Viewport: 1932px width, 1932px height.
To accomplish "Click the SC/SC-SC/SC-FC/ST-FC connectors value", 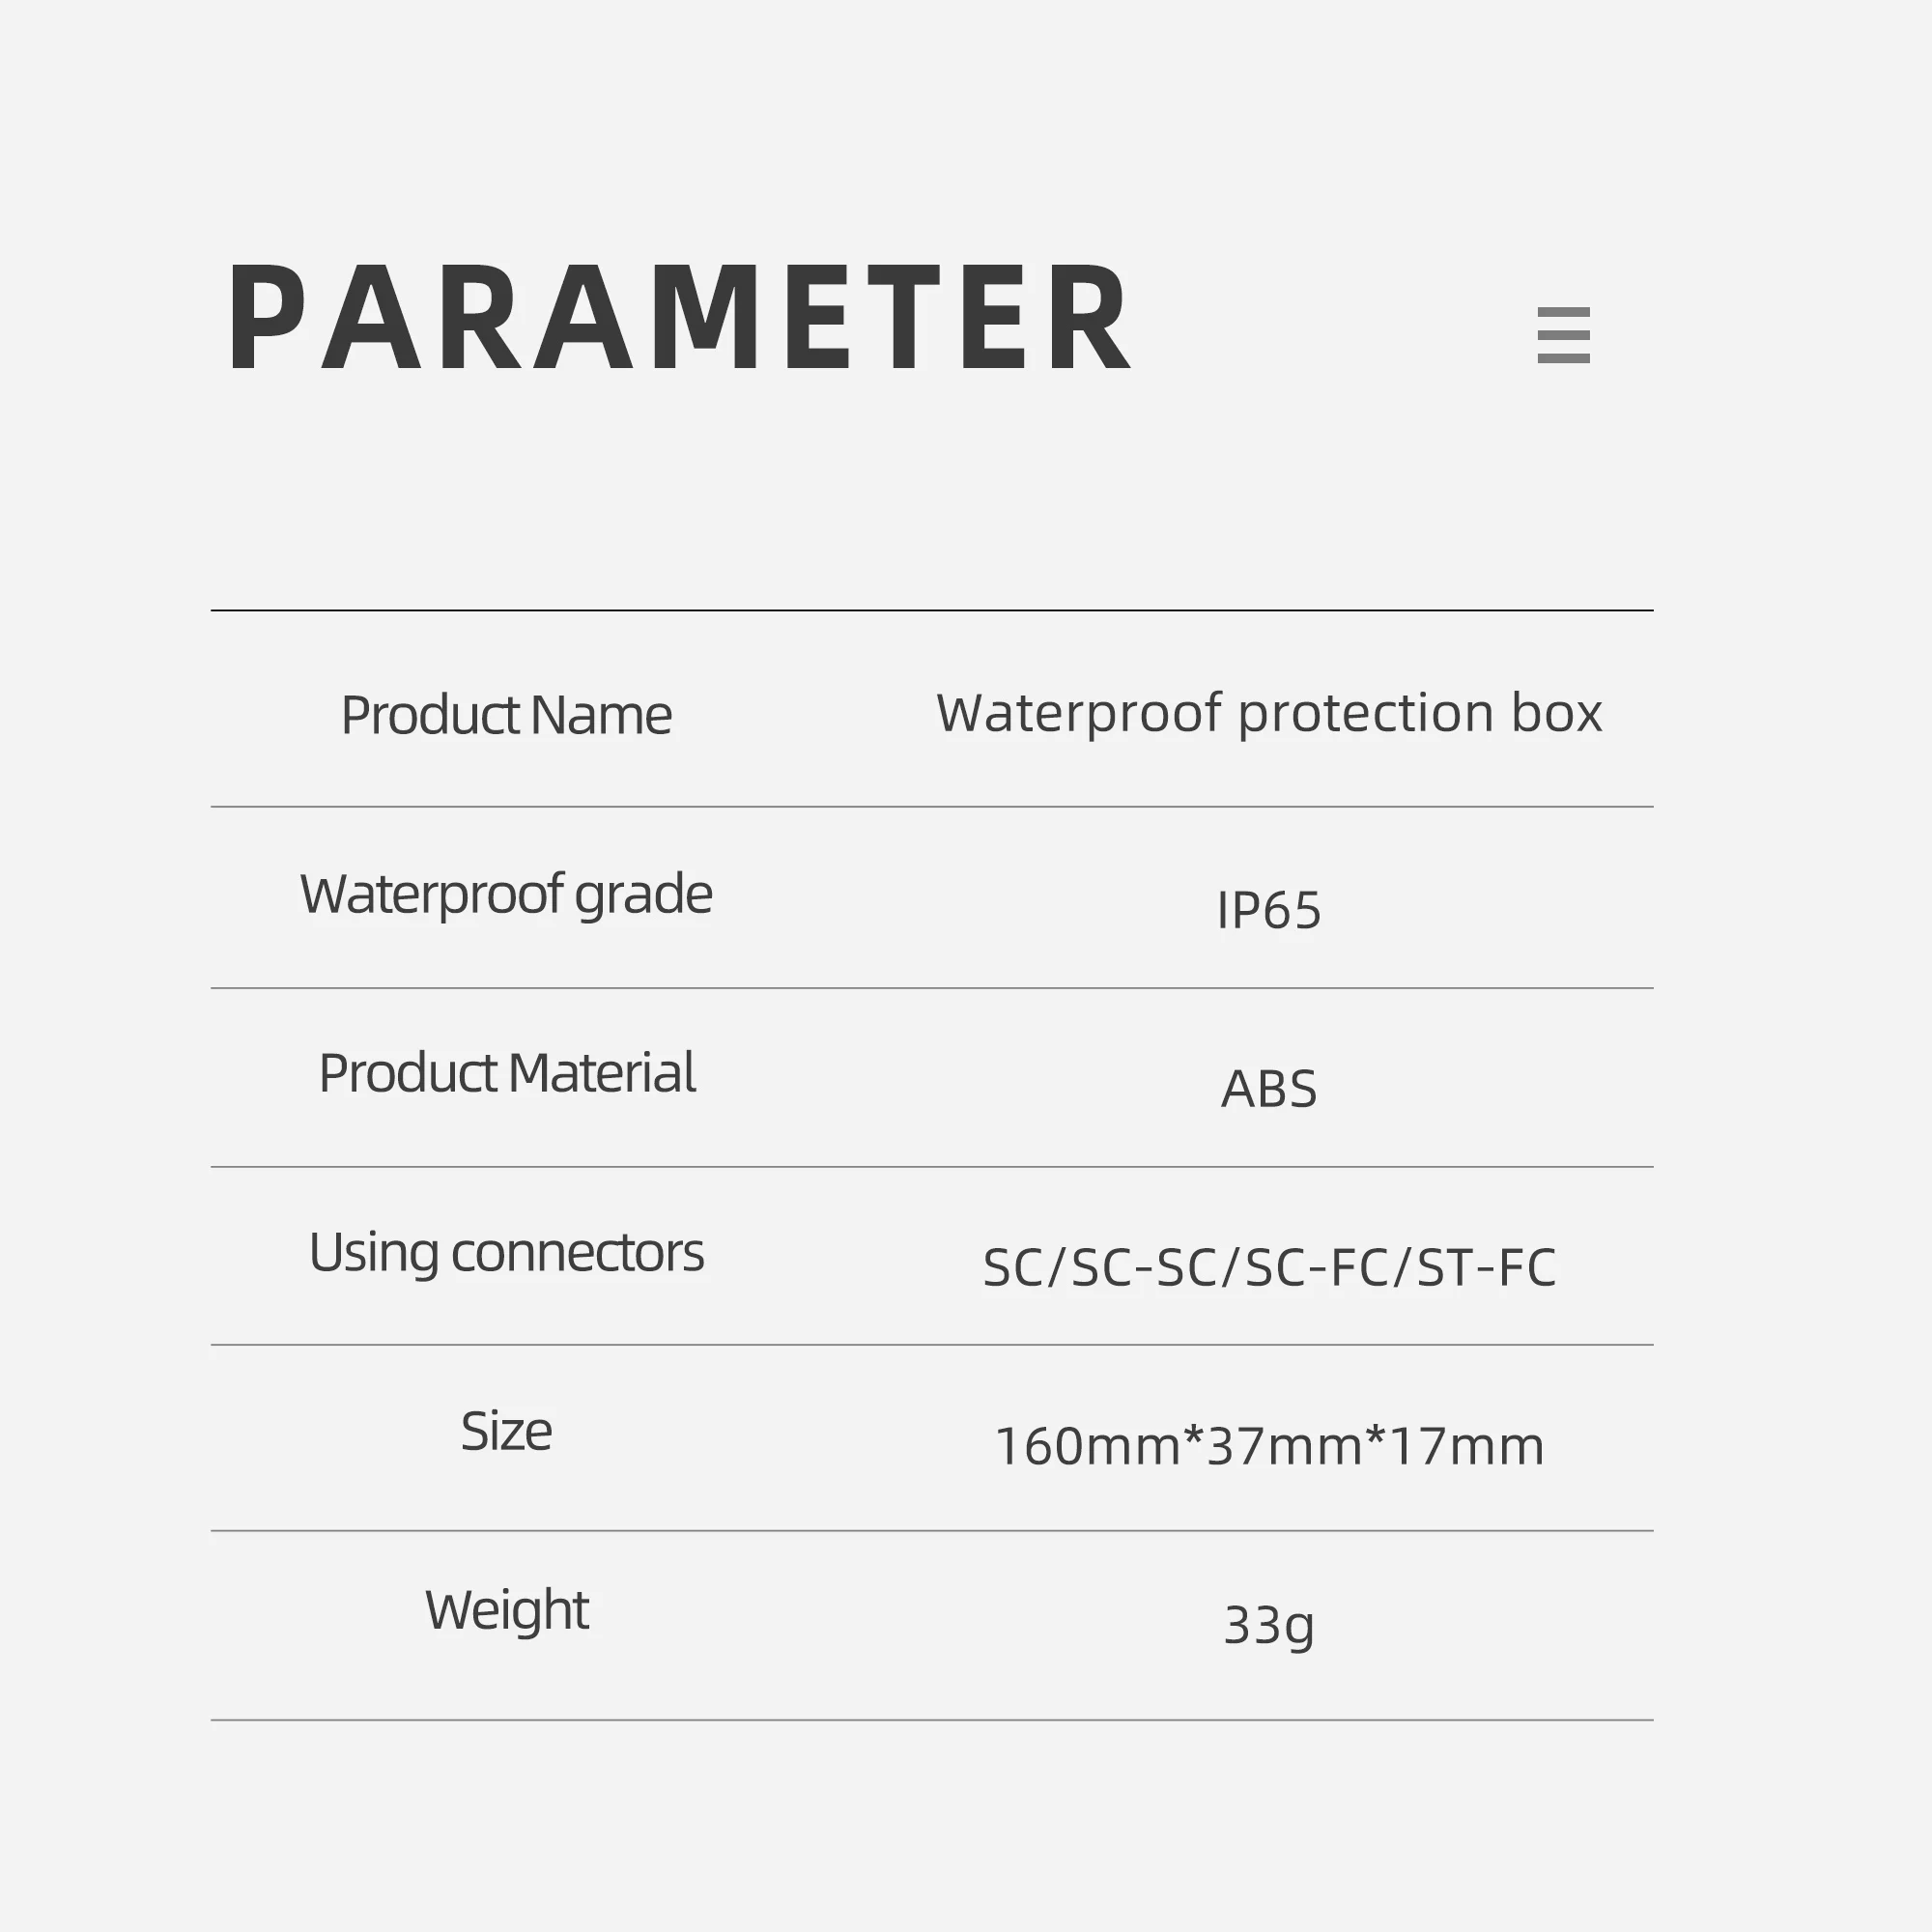I will tap(1268, 1268).
